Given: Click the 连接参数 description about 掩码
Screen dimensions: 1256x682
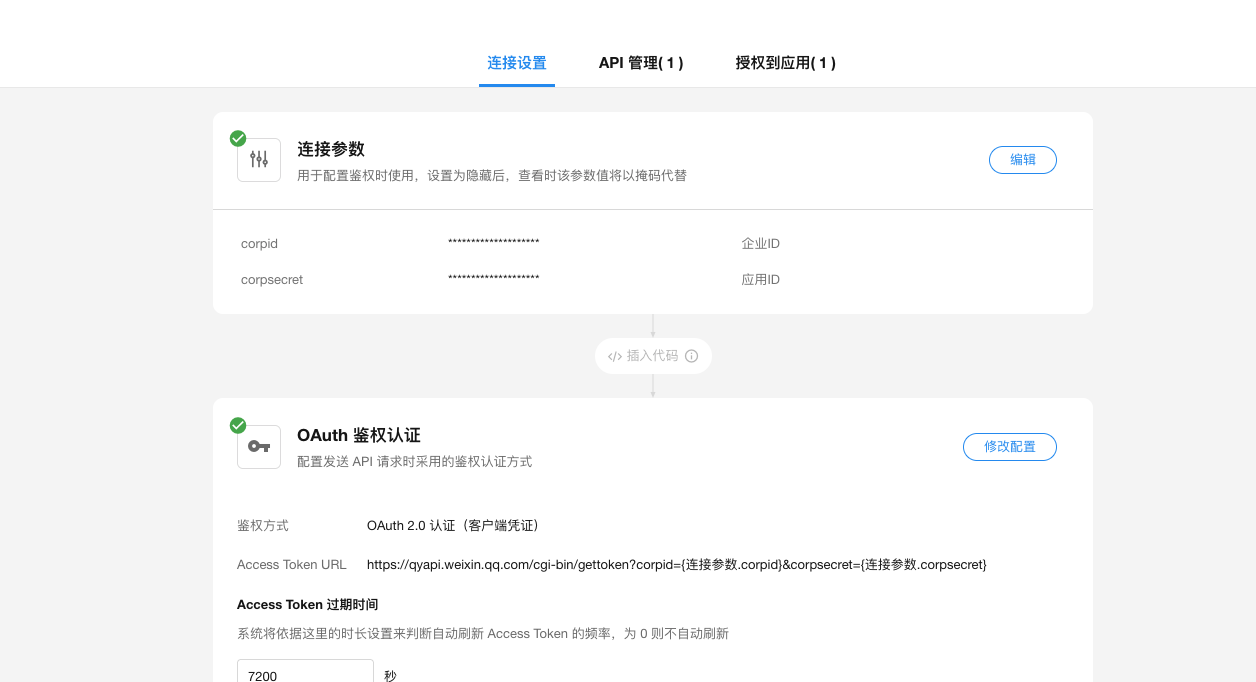Looking at the screenshot, I should (x=492, y=176).
